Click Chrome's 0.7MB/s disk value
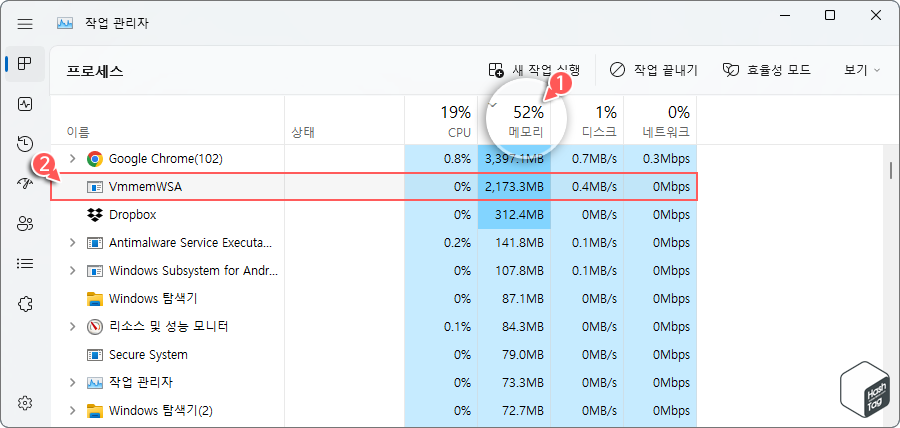This screenshot has width=900, height=428. point(594,159)
